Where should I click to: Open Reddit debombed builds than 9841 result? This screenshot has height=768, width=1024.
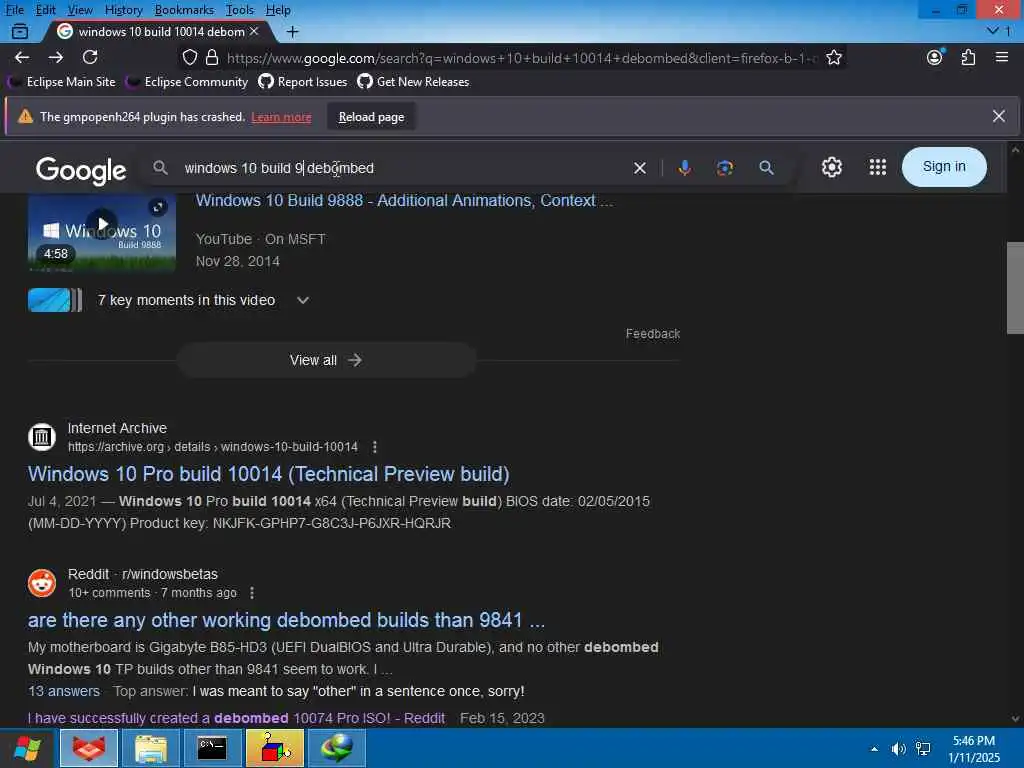[x=286, y=620]
